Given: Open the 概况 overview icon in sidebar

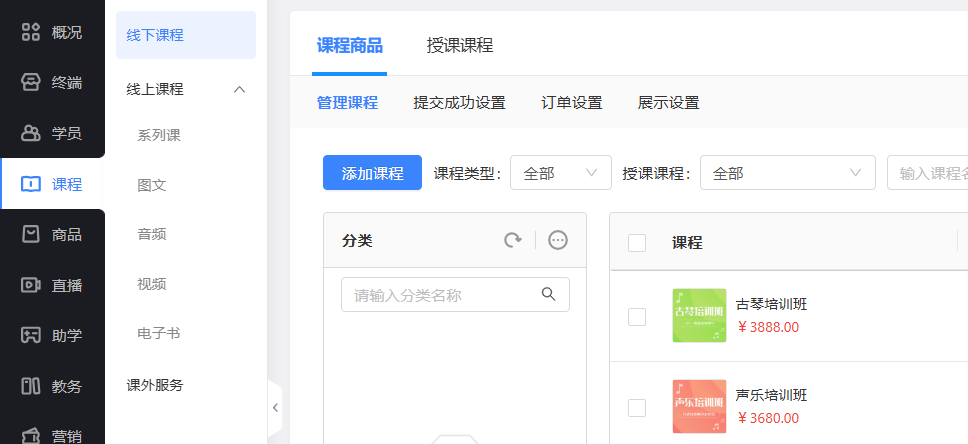Looking at the screenshot, I should click(31, 32).
